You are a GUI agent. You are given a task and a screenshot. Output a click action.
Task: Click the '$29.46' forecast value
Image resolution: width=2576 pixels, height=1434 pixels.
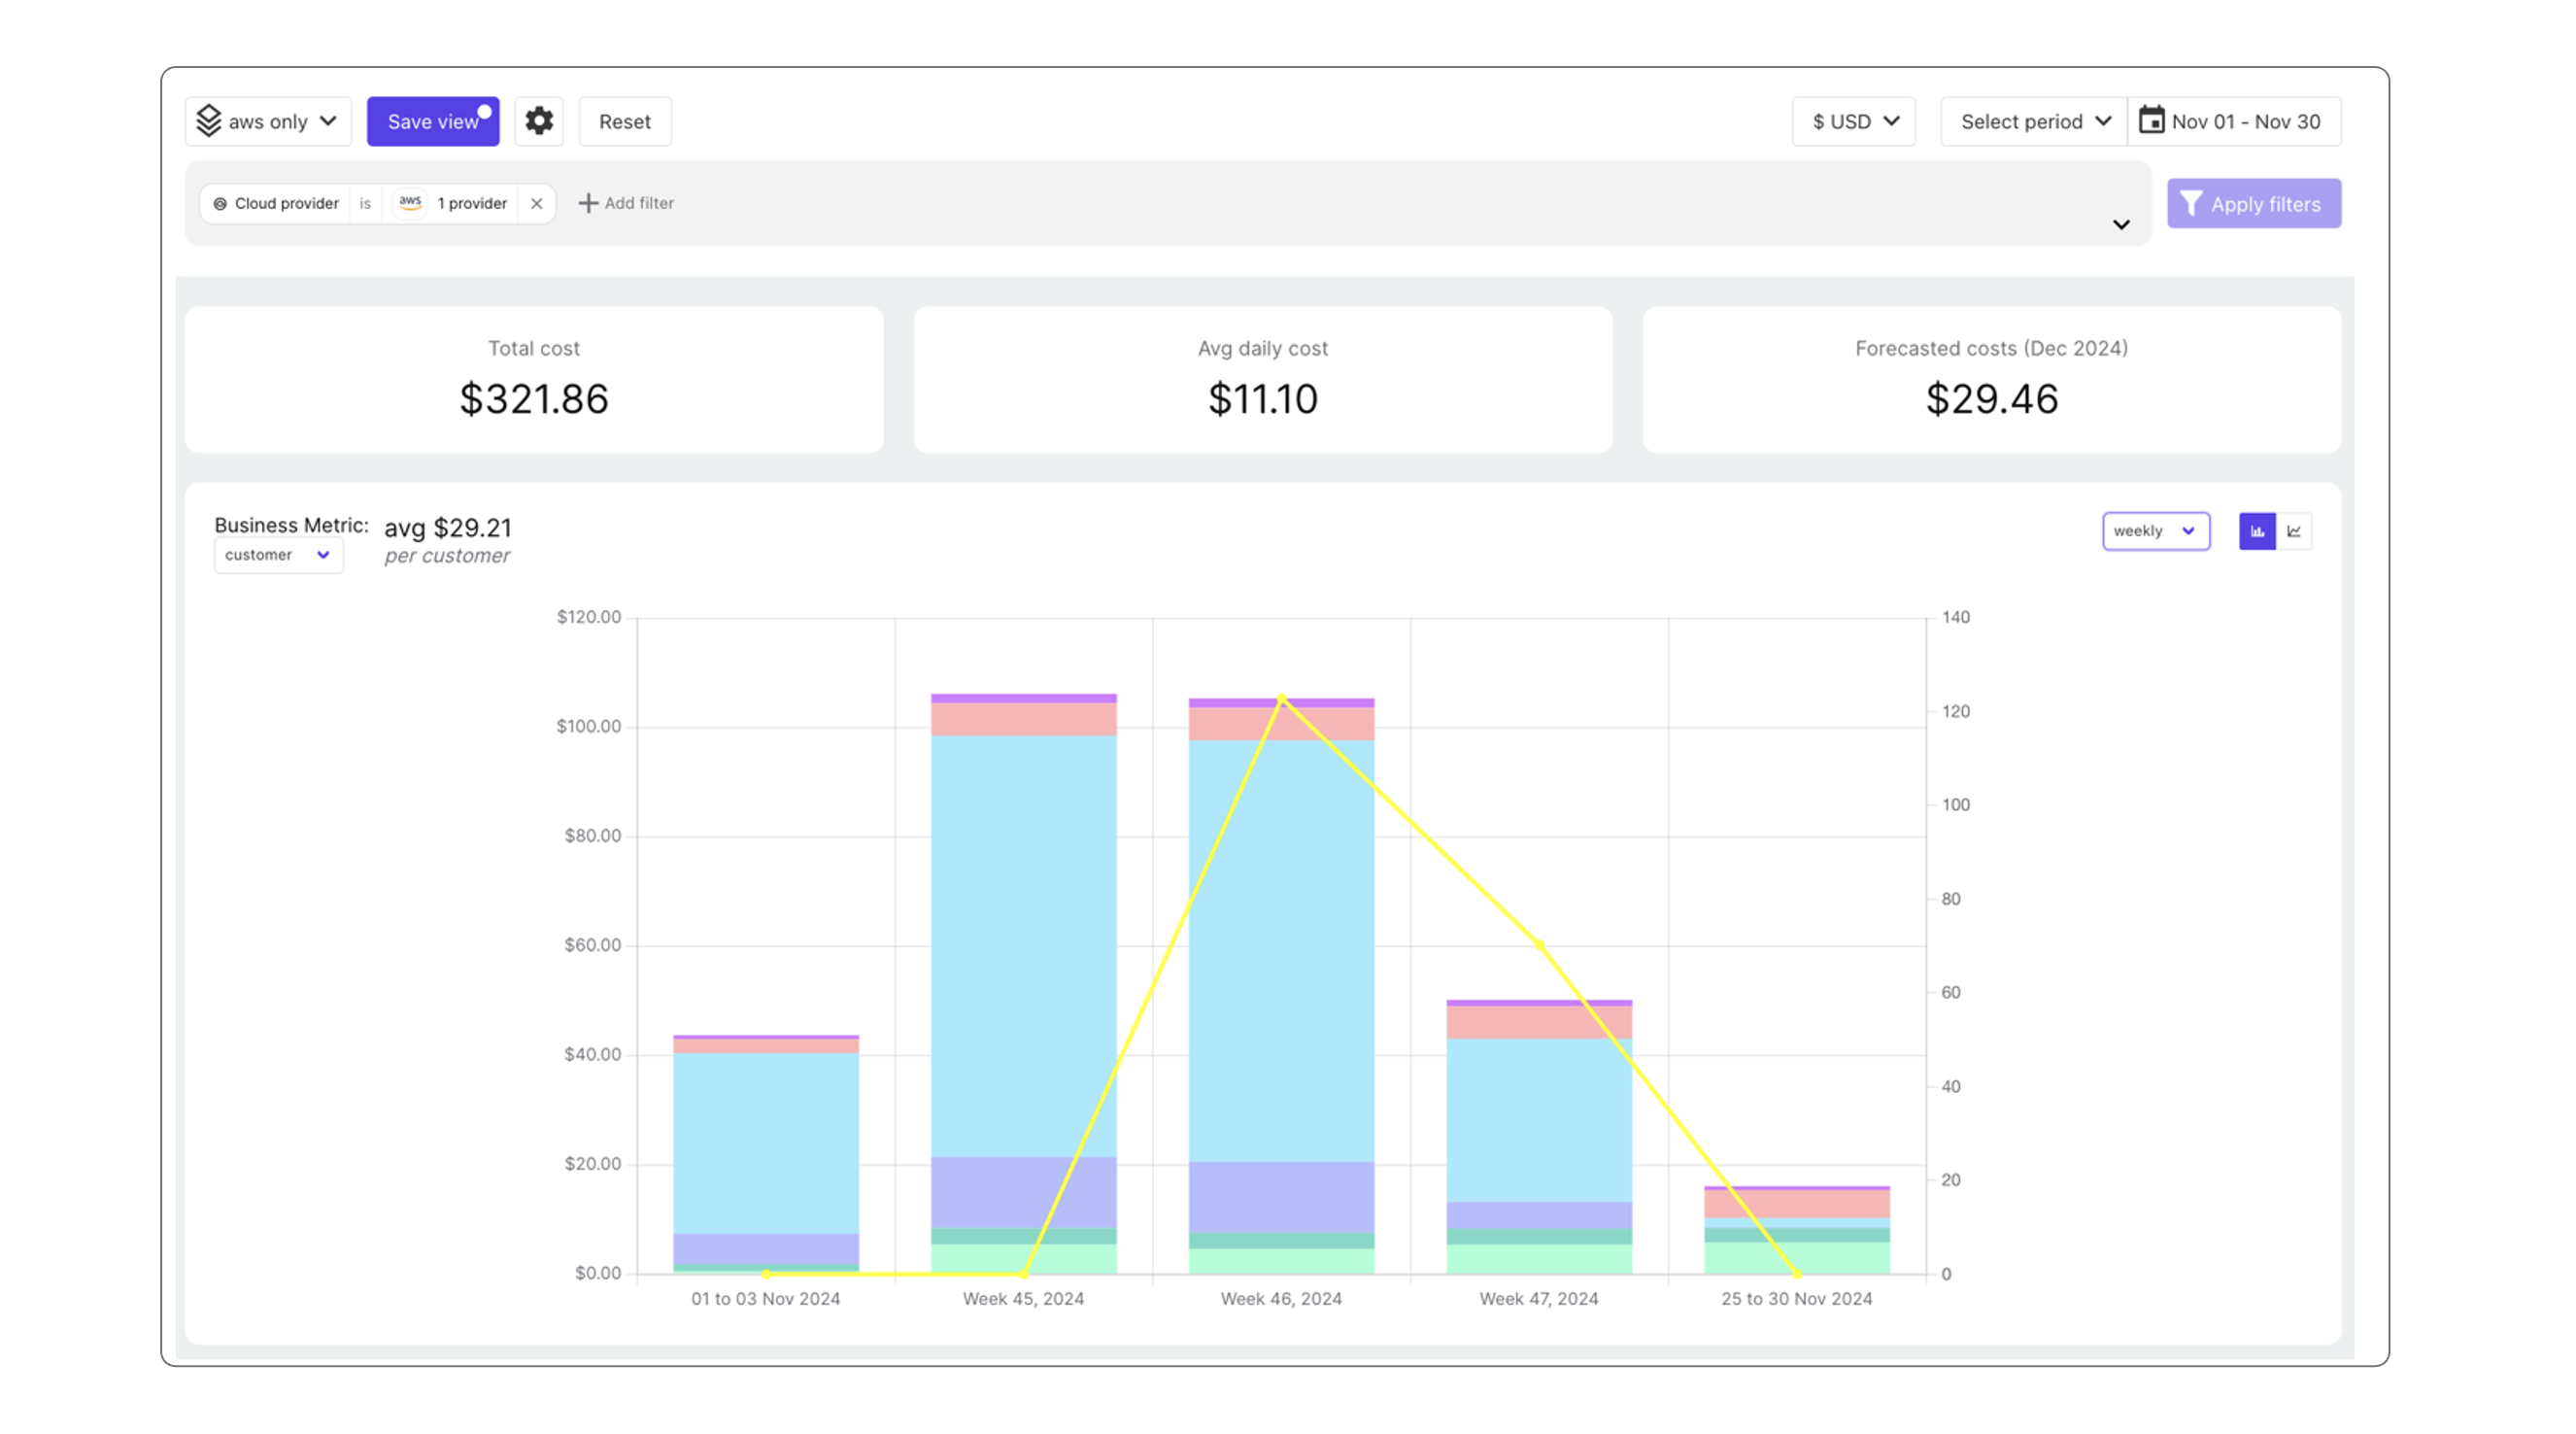point(1992,399)
